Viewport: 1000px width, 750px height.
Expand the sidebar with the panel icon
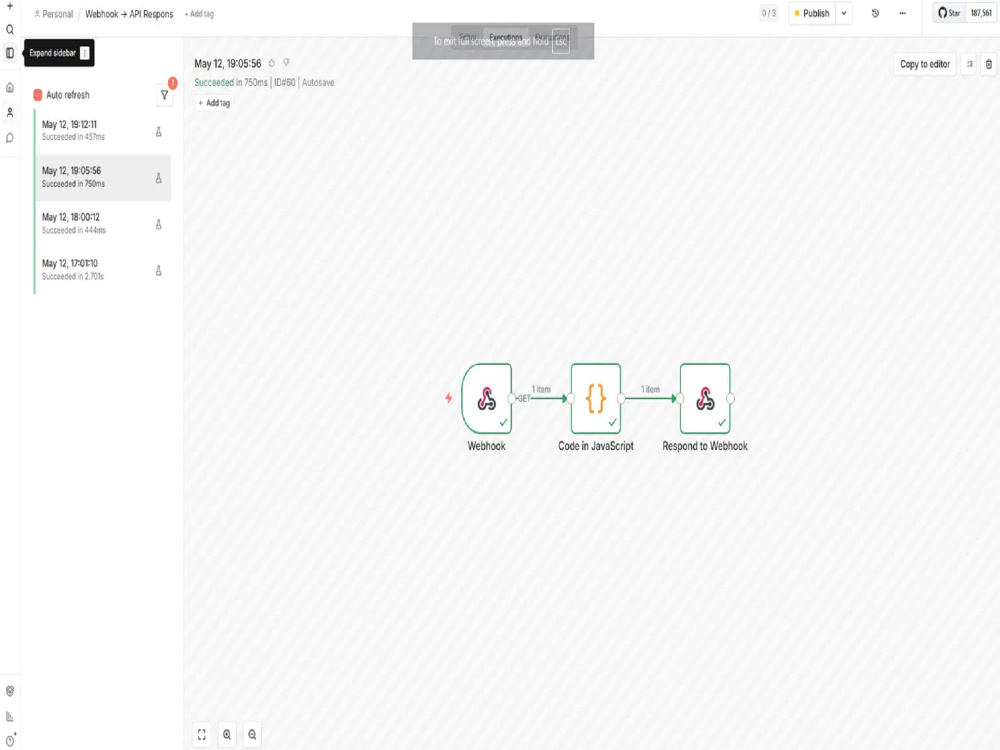click(10, 53)
